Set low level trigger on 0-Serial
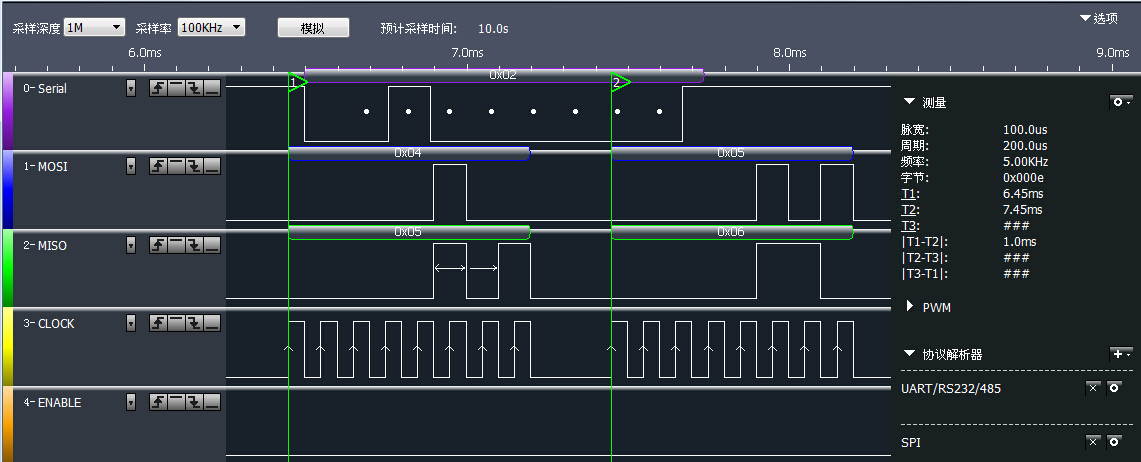 pos(212,88)
